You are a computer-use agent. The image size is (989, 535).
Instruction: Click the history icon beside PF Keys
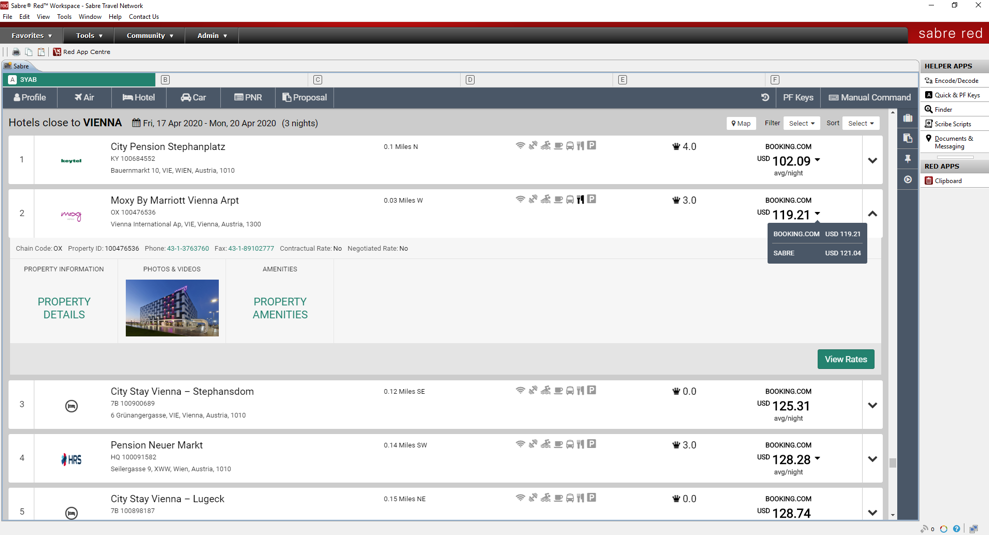coord(765,97)
